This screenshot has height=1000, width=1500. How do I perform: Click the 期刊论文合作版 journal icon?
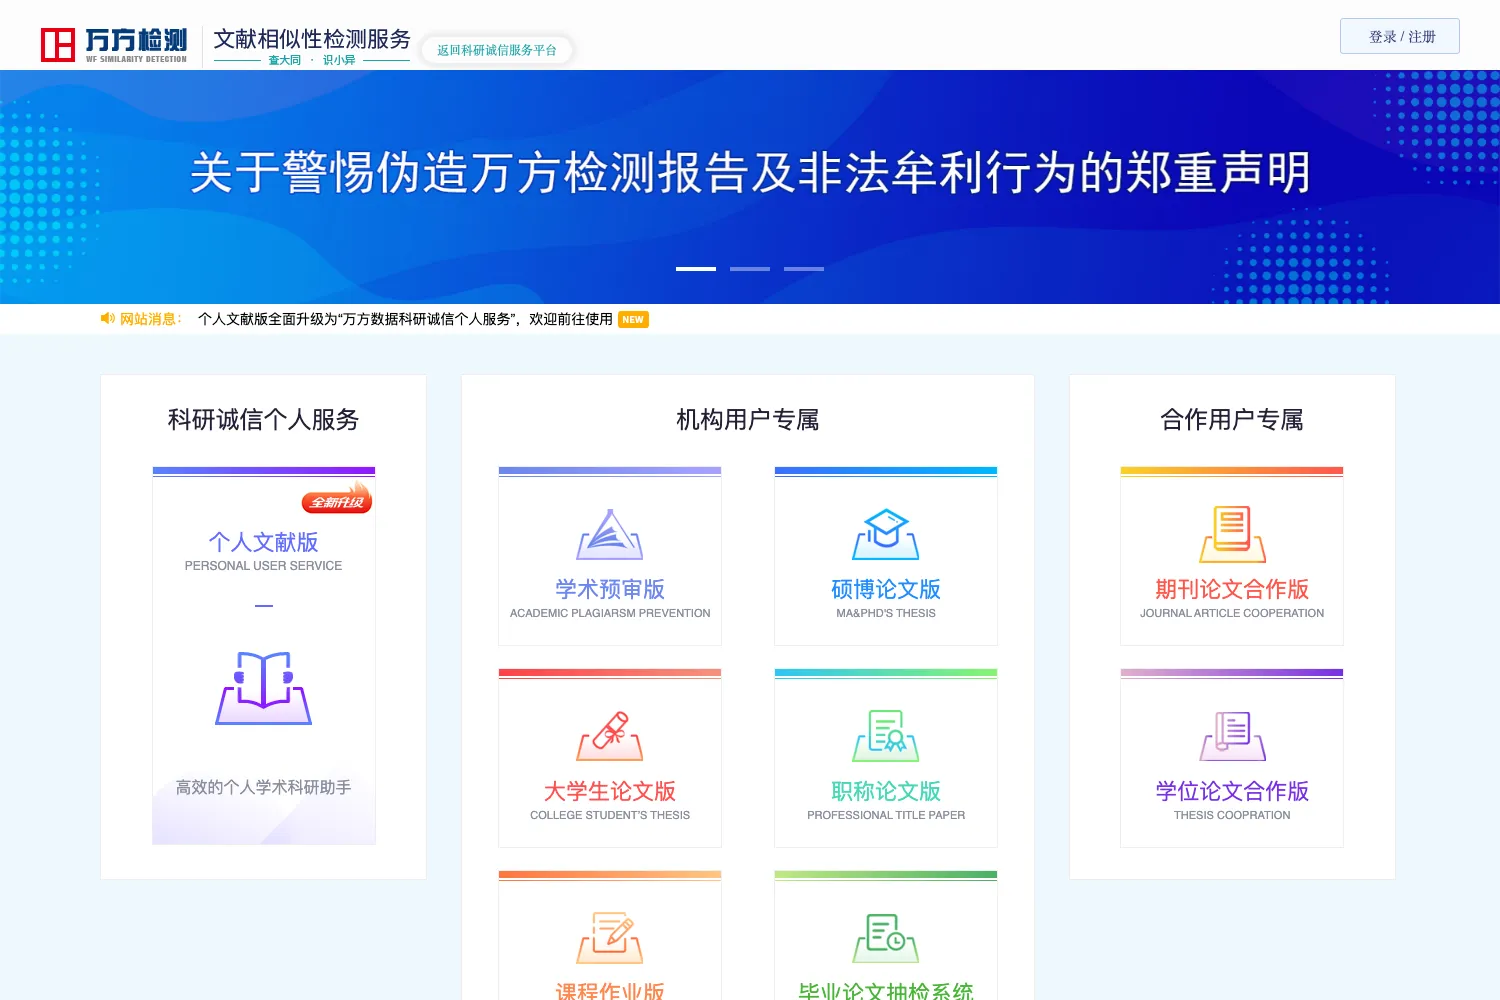click(x=1232, y=535)
